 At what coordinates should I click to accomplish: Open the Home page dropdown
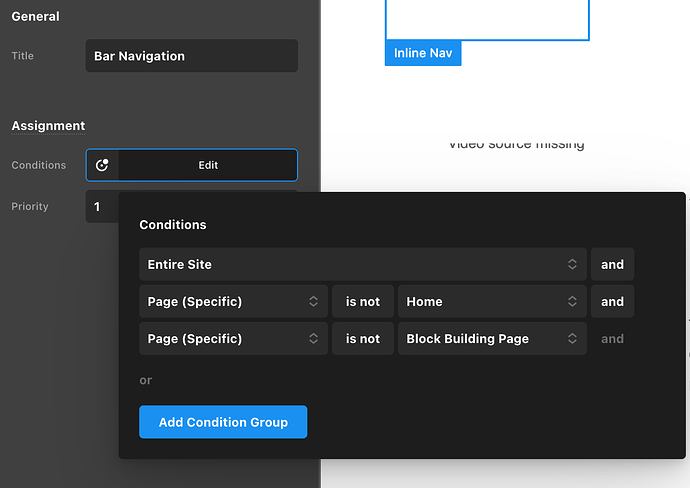click(x=491, y=301)
